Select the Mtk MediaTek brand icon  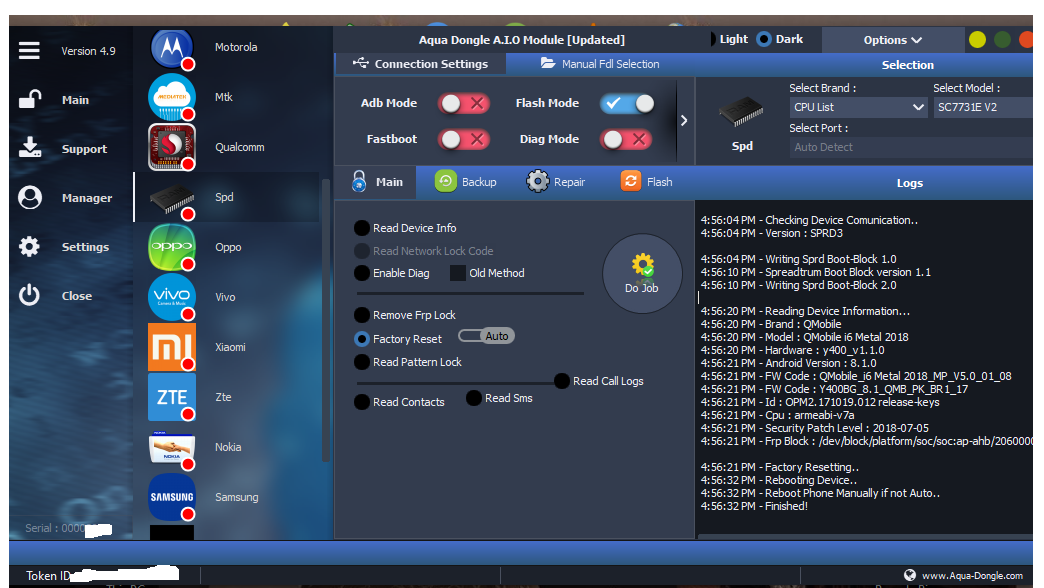[172, 97]
